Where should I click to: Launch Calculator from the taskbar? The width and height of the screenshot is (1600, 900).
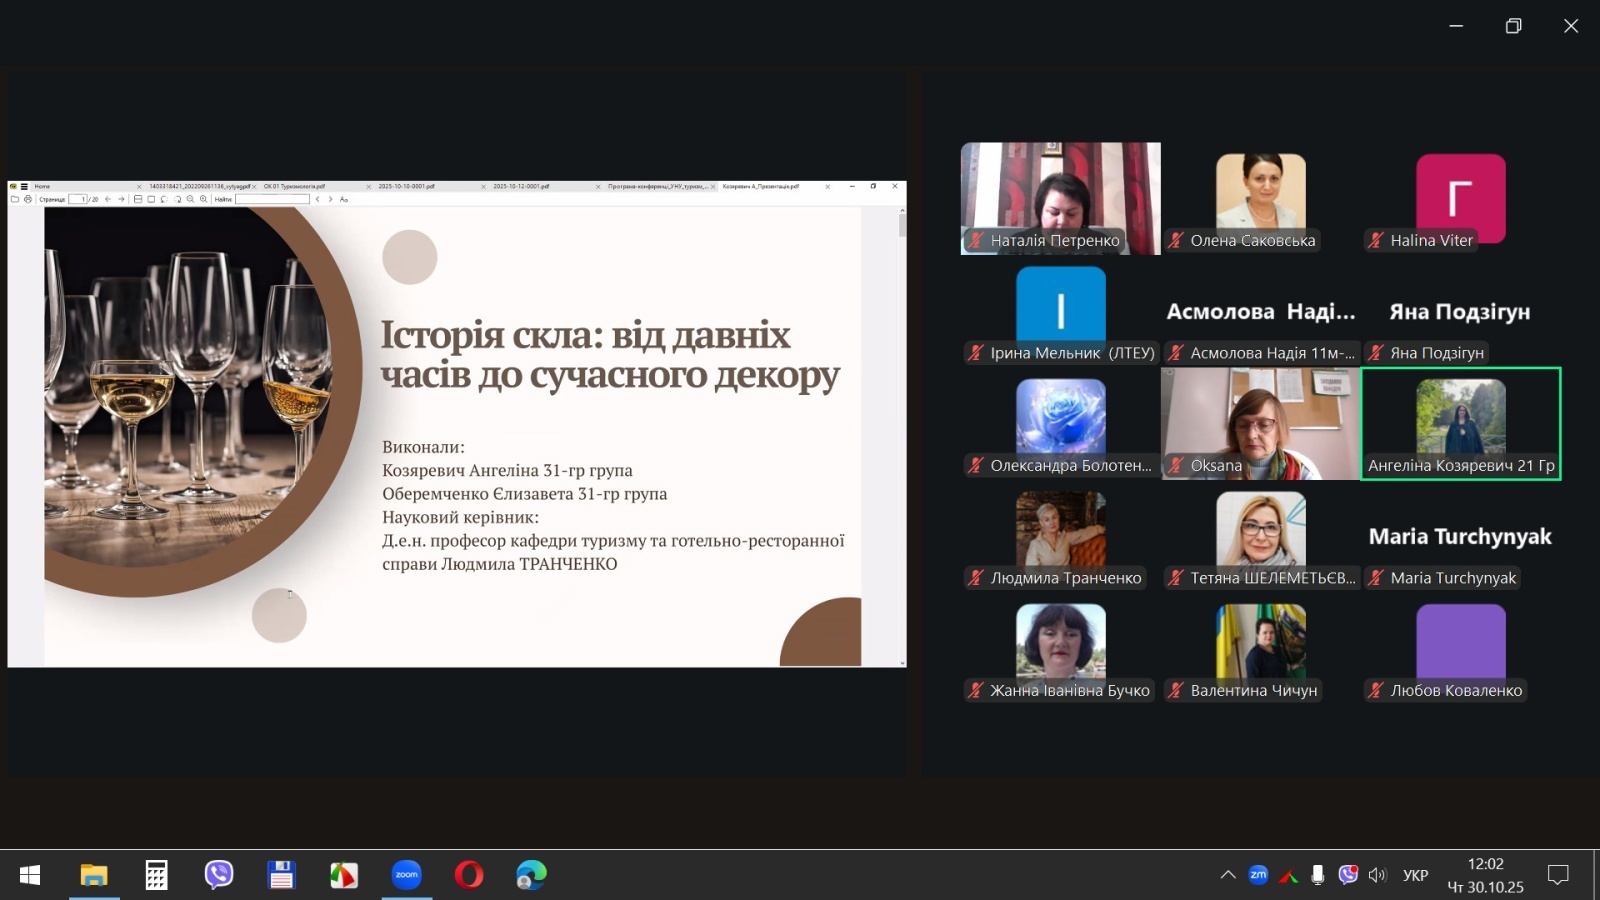point(156,875)
